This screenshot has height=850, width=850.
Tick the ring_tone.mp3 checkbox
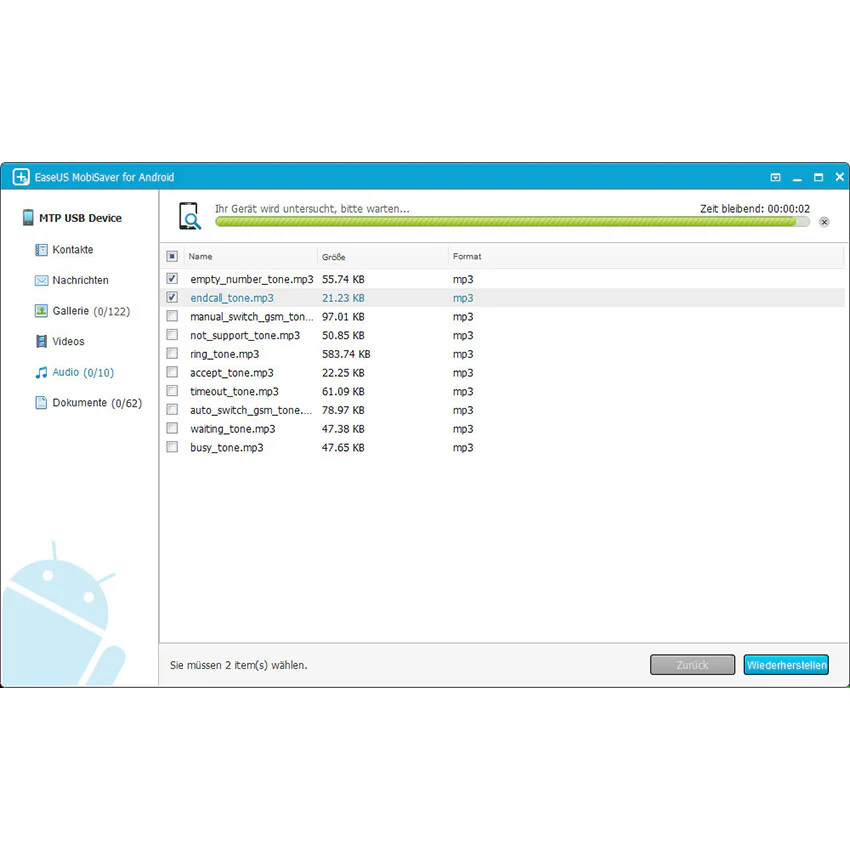[172, 353]
